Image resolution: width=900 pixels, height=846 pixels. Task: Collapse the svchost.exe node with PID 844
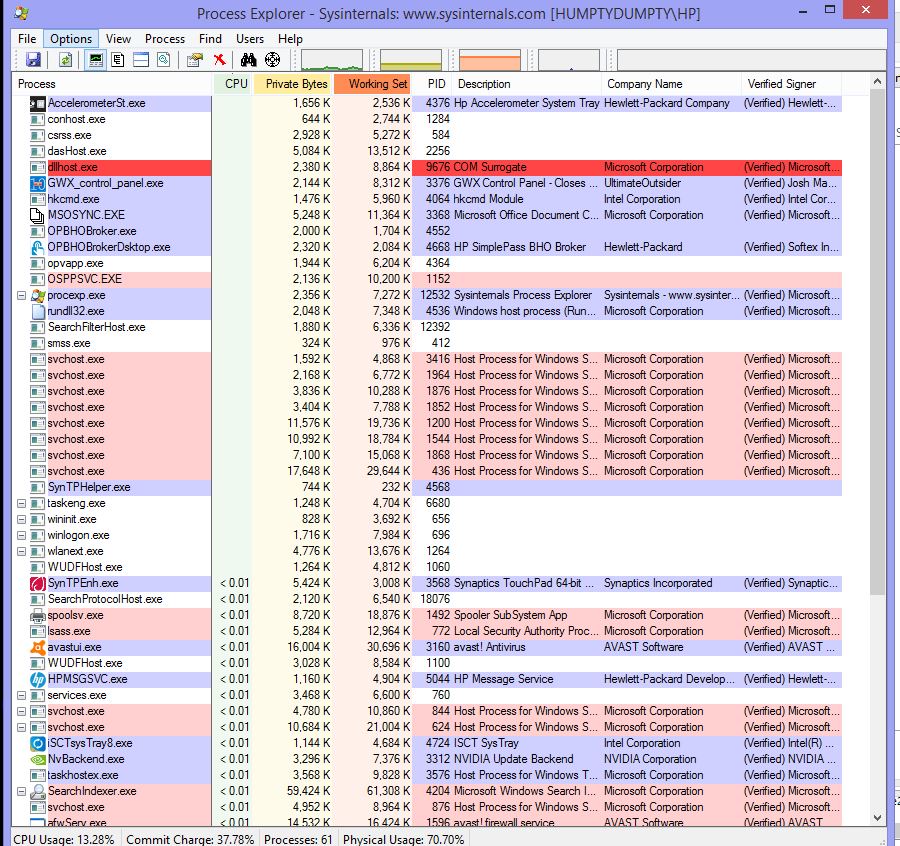point(21,712)
